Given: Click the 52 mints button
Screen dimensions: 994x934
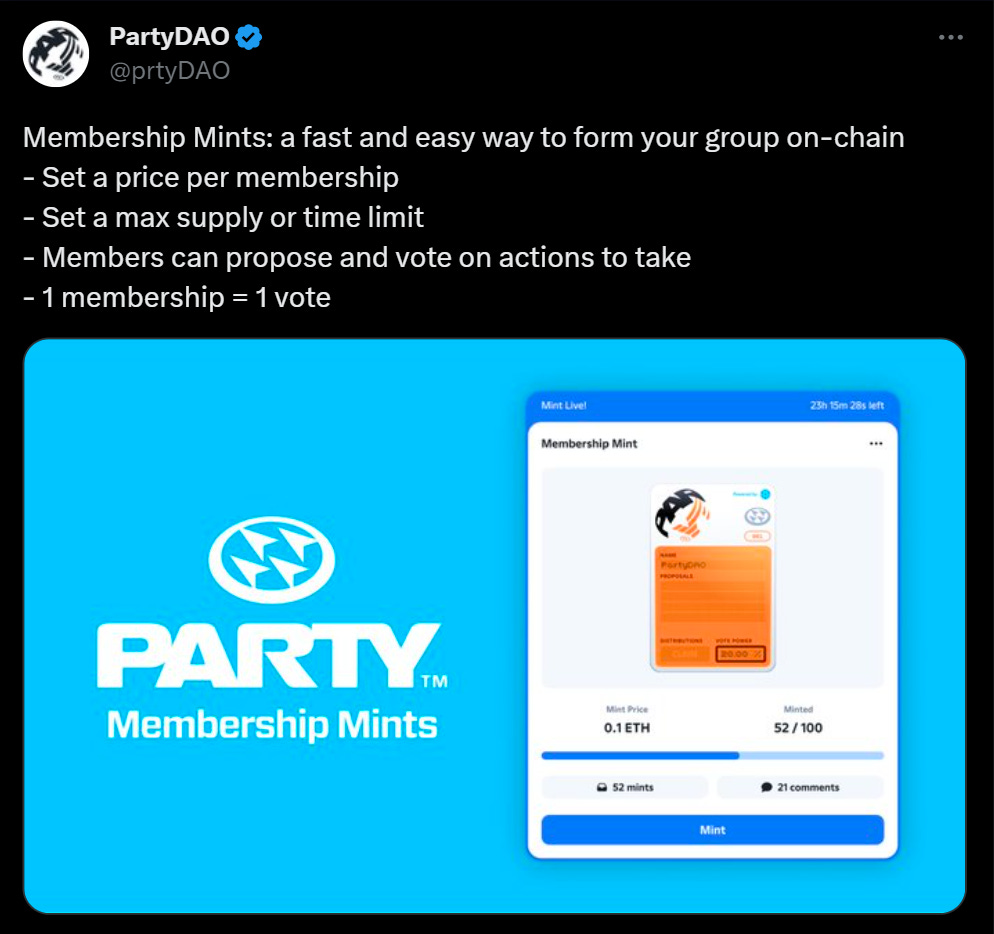Looking at the screenshot, I should [x=625, y=787].
